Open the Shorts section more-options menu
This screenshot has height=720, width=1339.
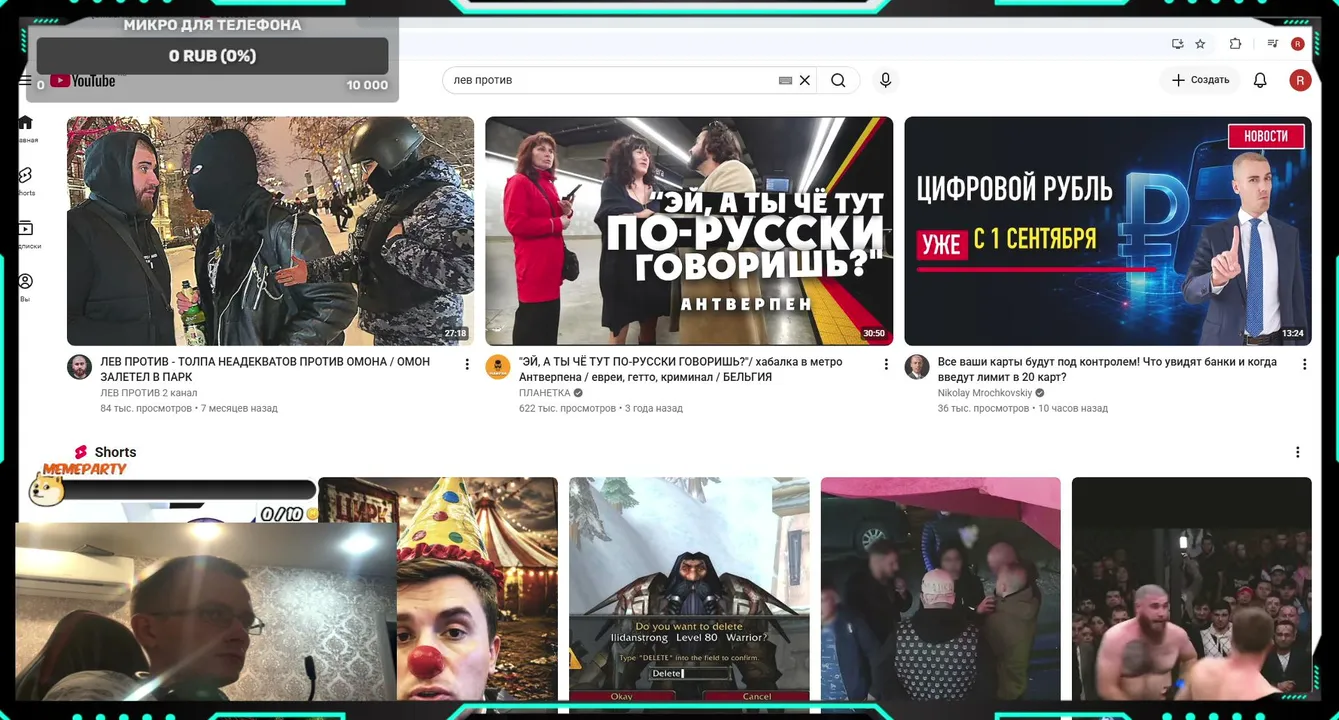[x=1298, y=452]
